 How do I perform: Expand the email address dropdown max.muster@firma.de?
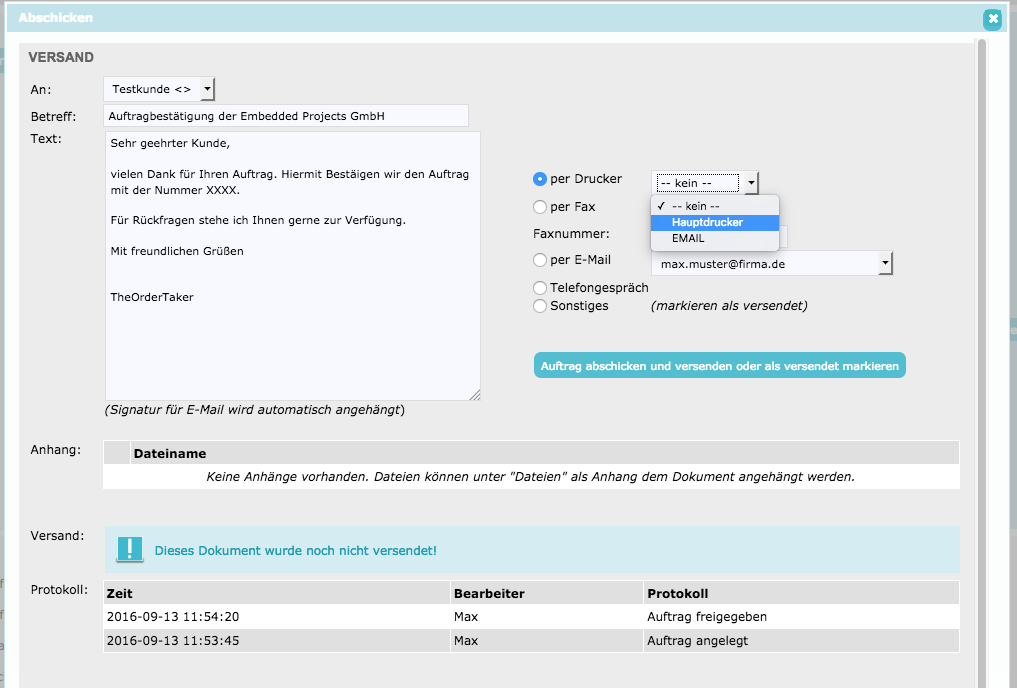point(884,263)
